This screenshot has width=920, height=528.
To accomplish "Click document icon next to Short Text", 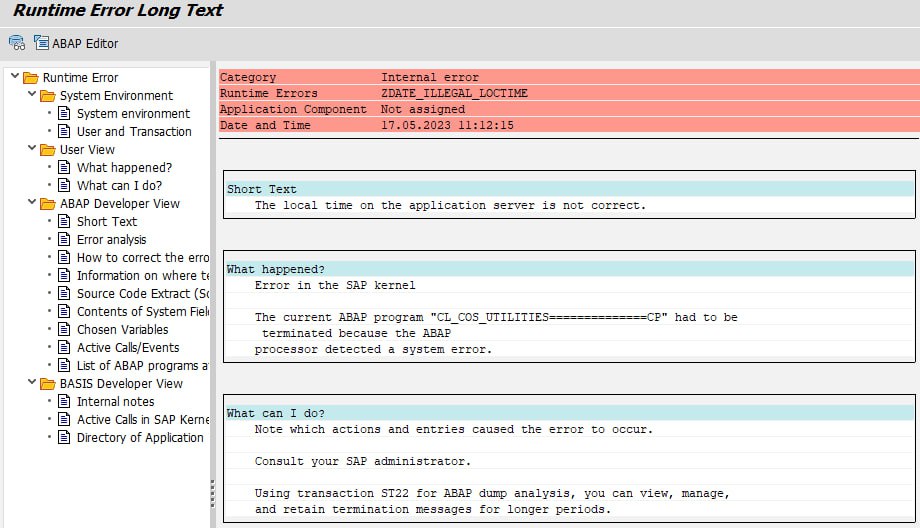I will pyautogui.click(x=65, y=221).
